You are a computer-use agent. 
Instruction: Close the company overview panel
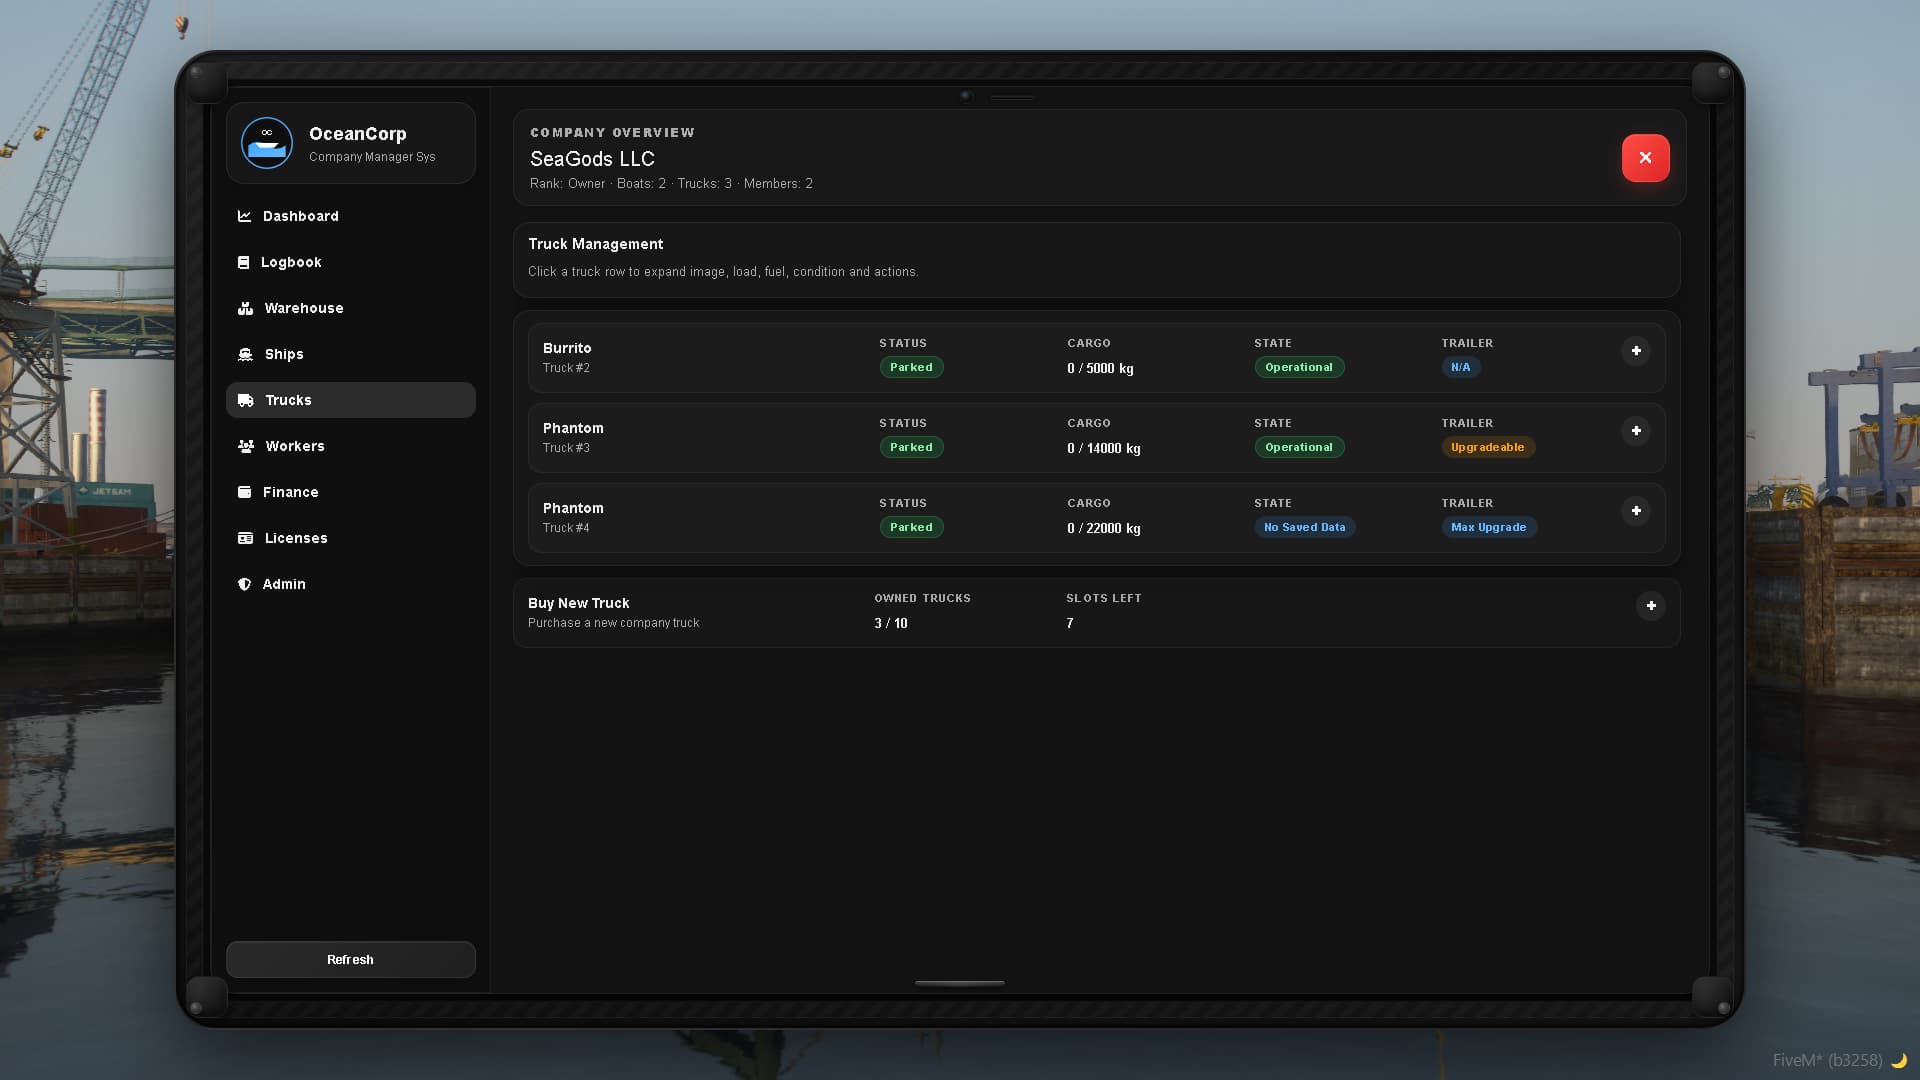(x=1645, y=158)
